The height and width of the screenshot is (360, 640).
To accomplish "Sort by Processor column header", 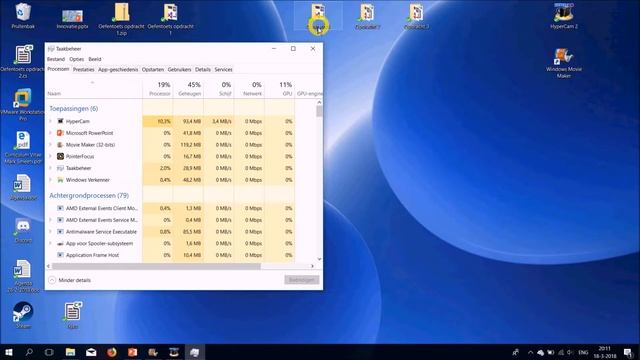I will (158, 89).
